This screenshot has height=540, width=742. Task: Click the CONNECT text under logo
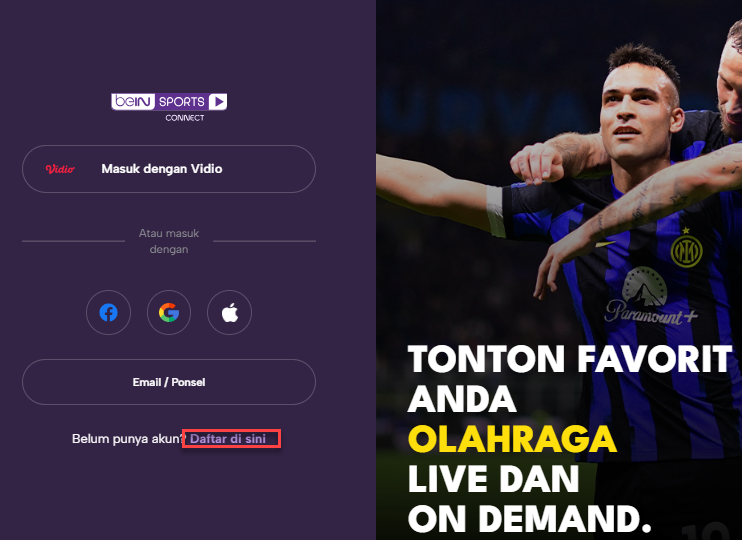coord(185,118)
